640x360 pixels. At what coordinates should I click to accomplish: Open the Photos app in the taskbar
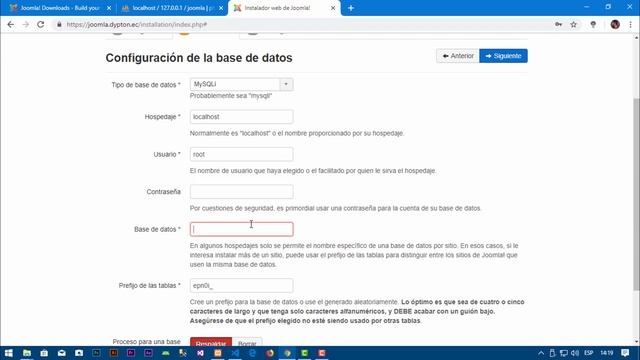pos(79,353)
